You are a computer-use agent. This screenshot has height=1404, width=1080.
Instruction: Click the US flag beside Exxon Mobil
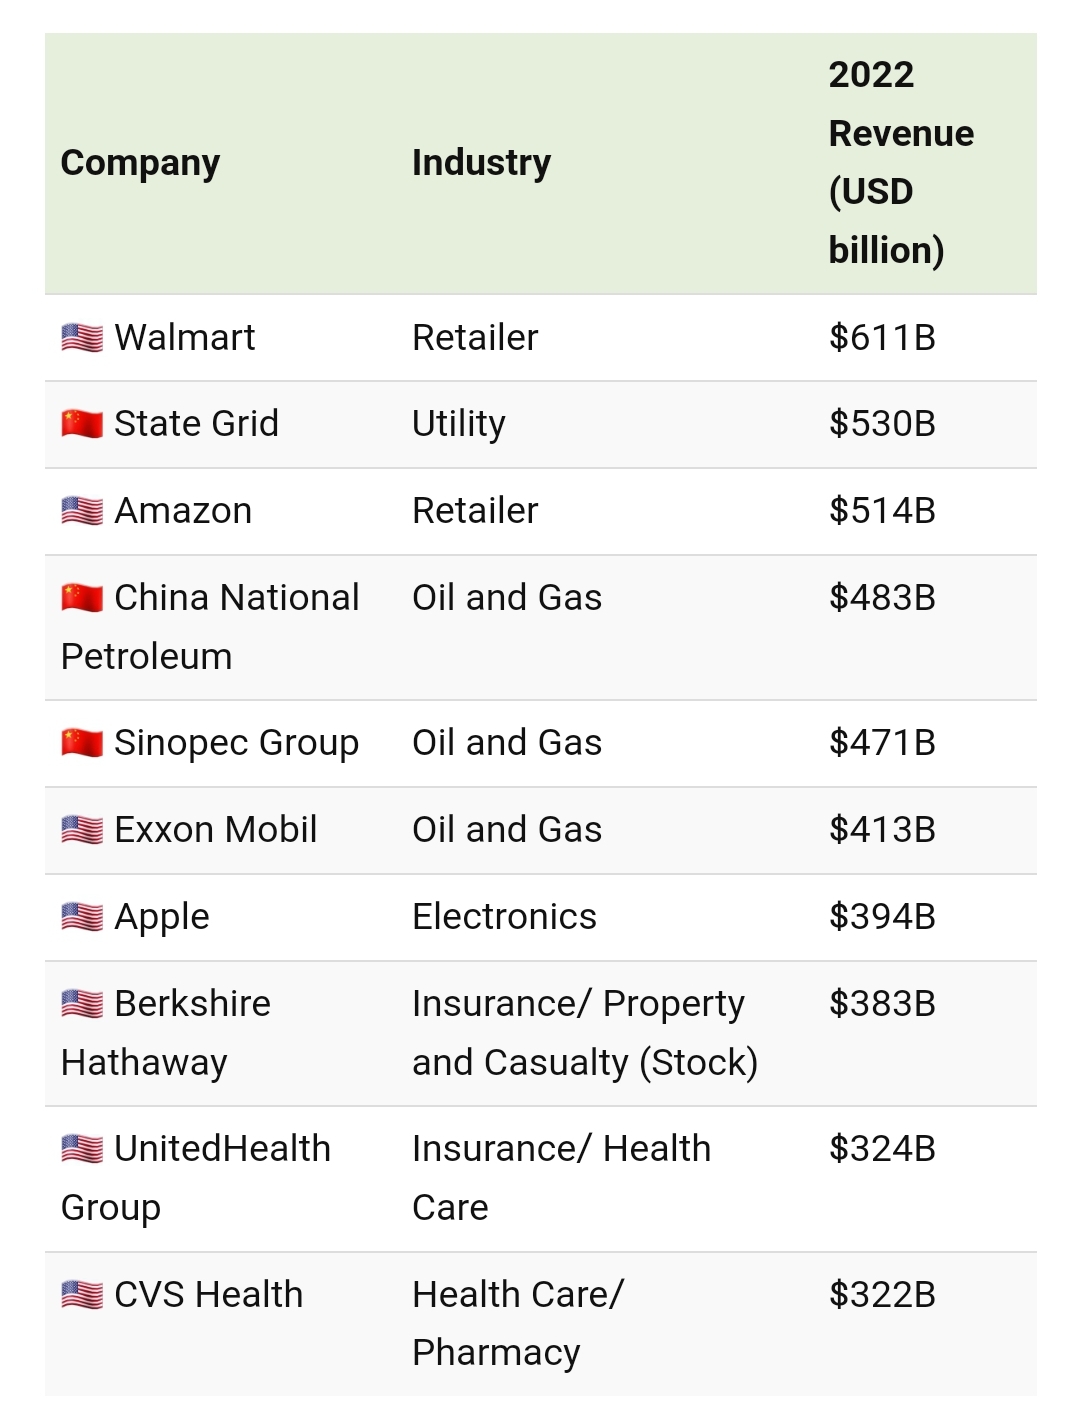pyautogui.click(x=82, y=830)
